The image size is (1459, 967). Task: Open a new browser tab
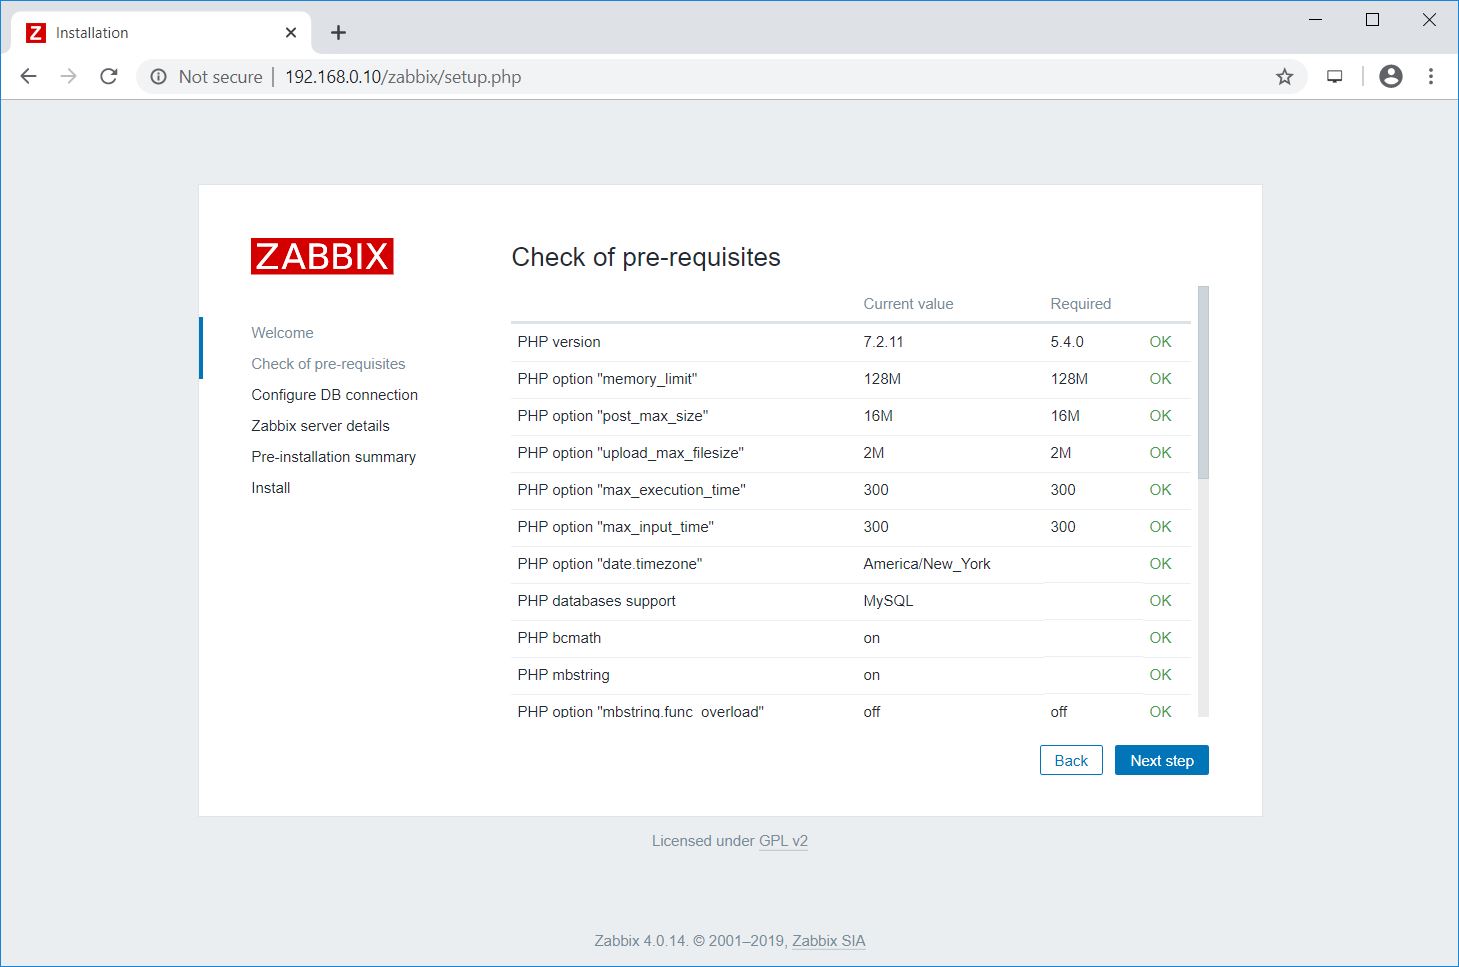point(338,33)
